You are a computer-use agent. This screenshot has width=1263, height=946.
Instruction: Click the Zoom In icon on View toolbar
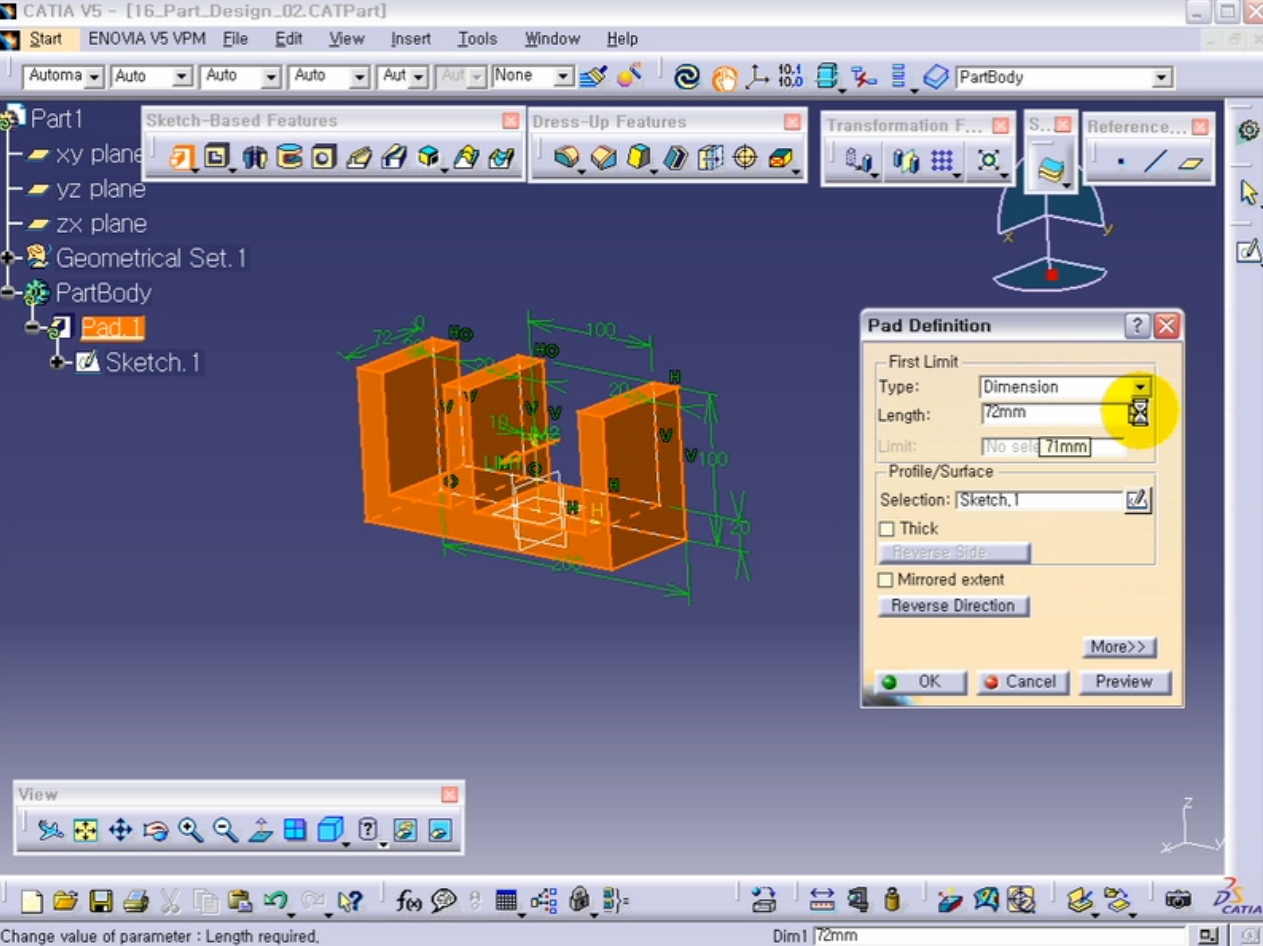[190, 829]
